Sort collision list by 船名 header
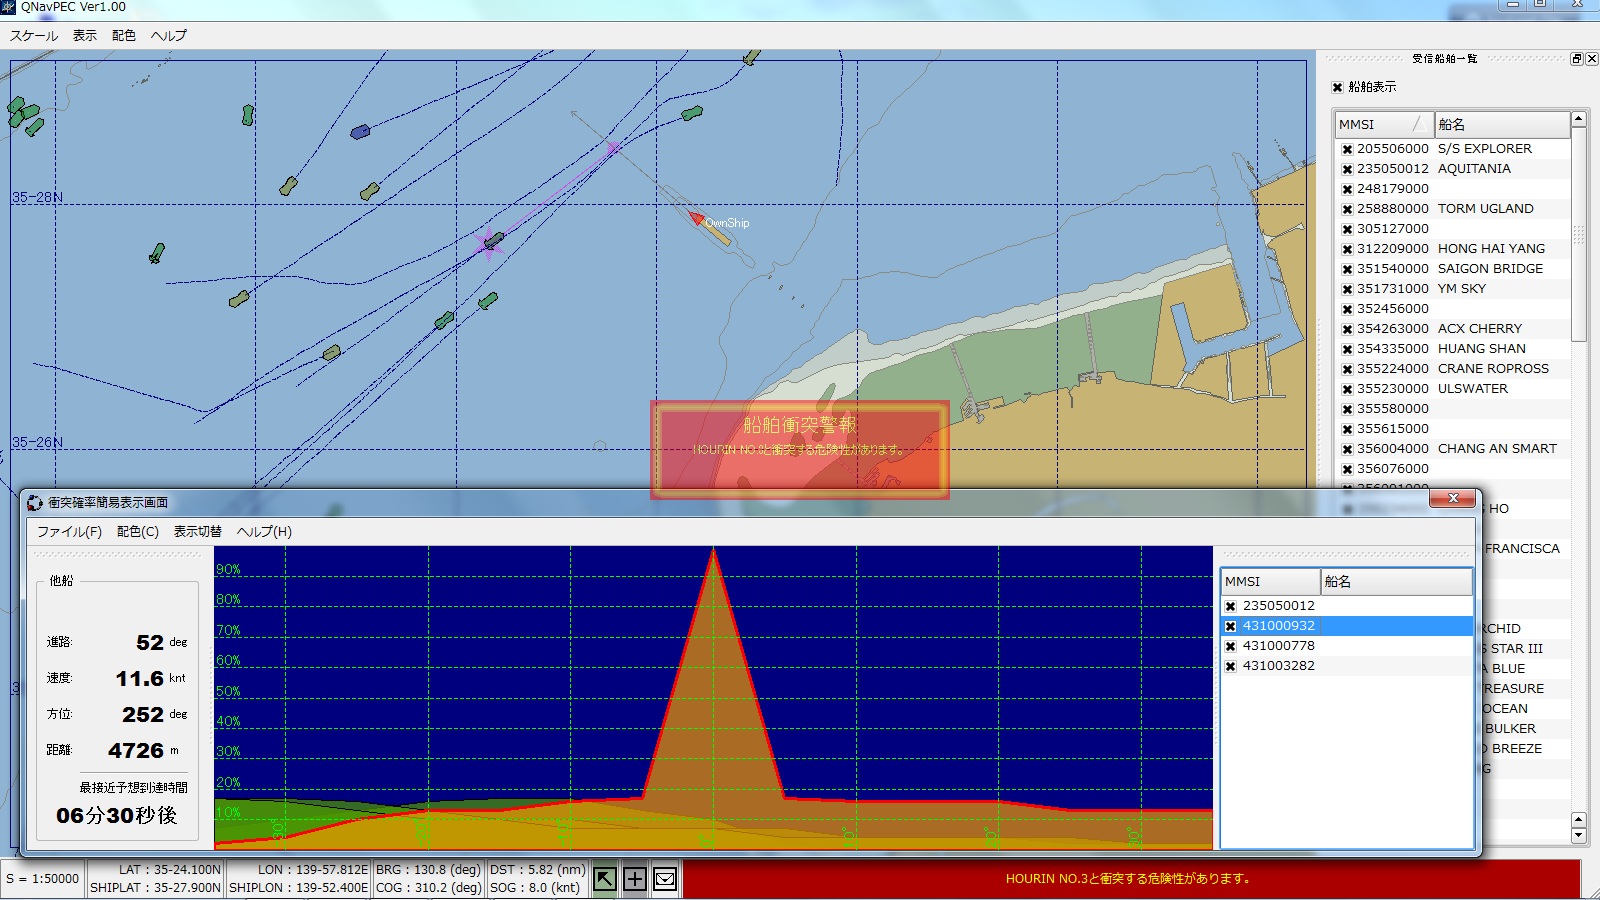This screenshot has width=1600, height=900. click(x=1397, y=581)
